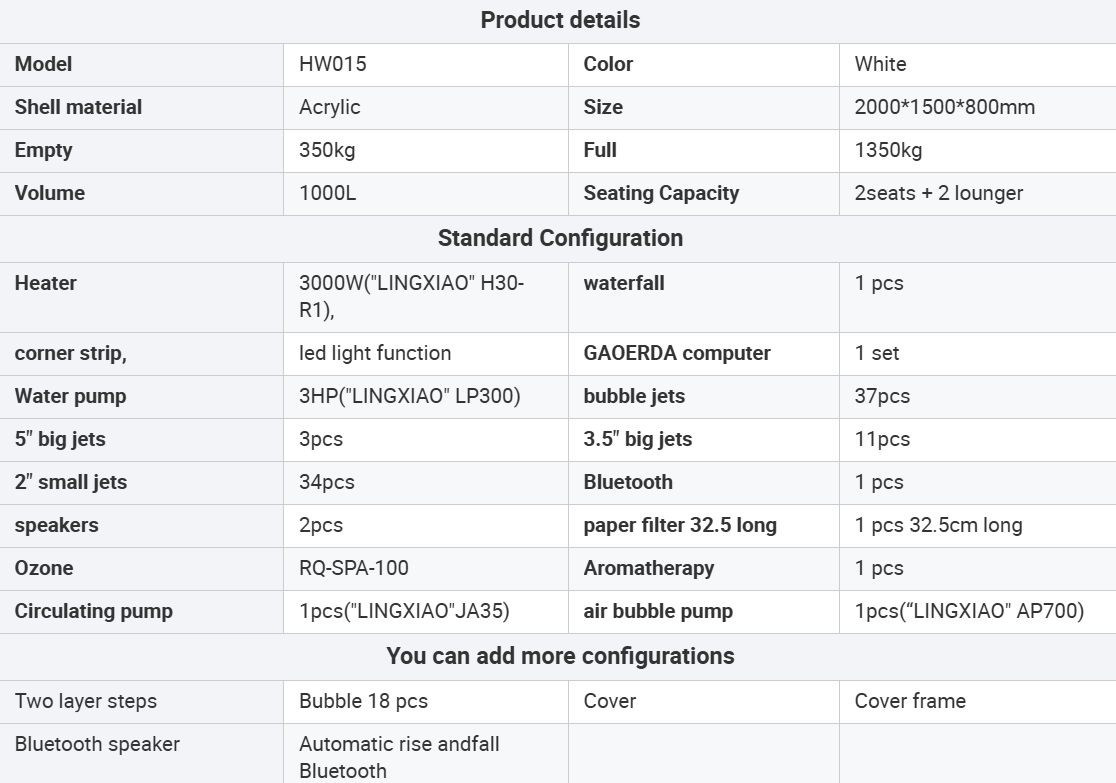Select the 3HP water pump value
This screenshot has height=783, width=1116.
tap(409, 396)
